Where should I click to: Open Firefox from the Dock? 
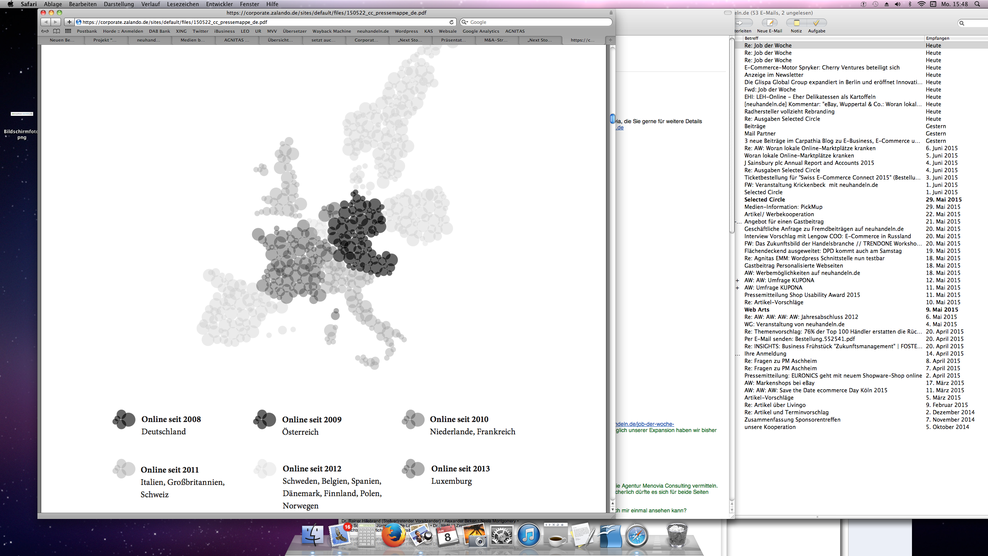393,536
